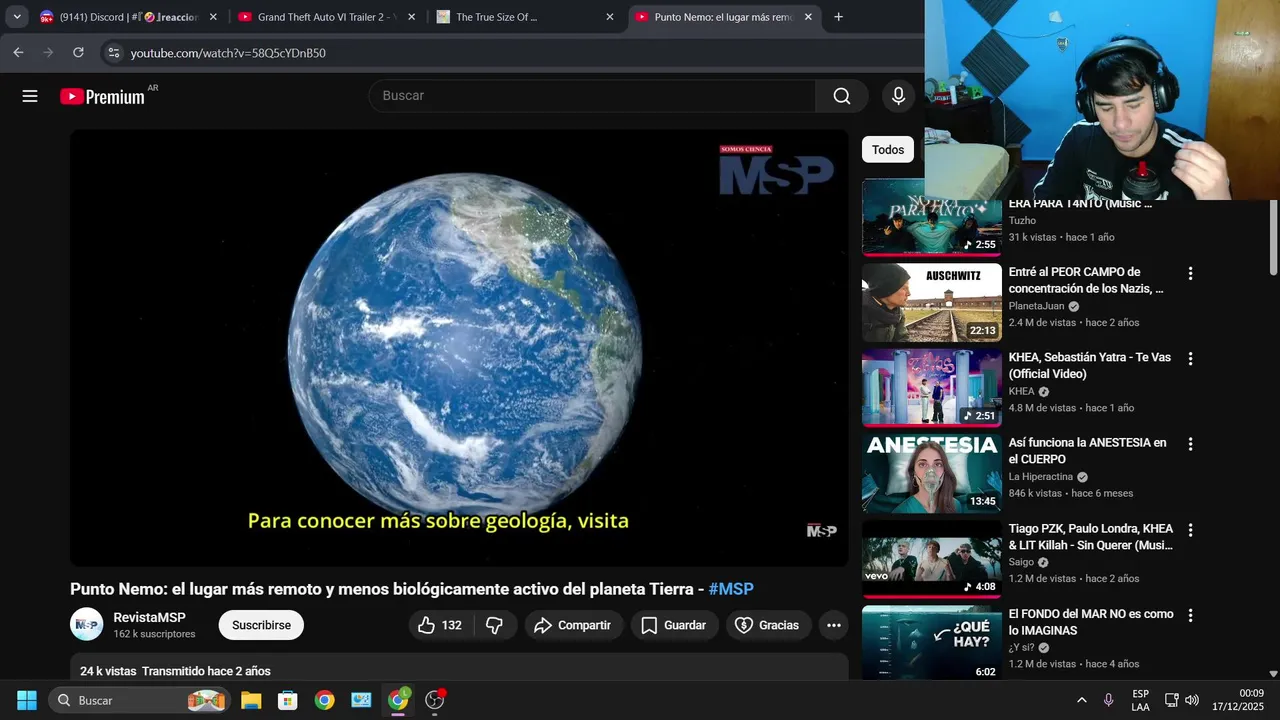Open the network display tray icon

(1171, 700)
